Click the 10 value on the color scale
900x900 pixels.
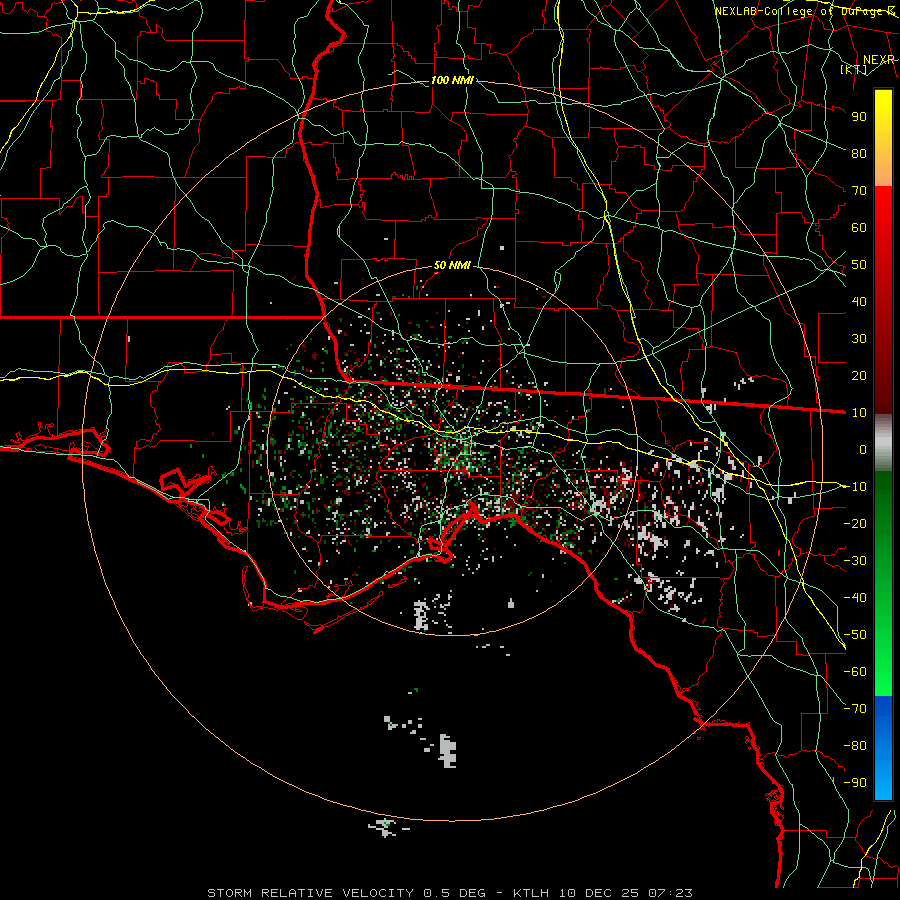click(859, 413)
